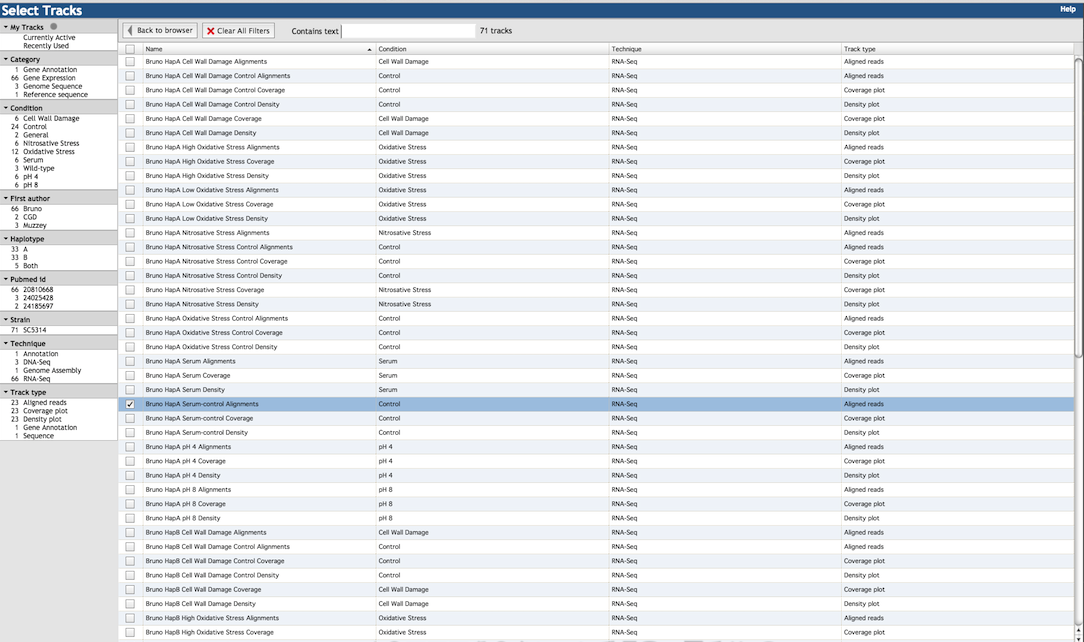Show Currently Active tracks
1084x642 pixels.
coord(49,38)
